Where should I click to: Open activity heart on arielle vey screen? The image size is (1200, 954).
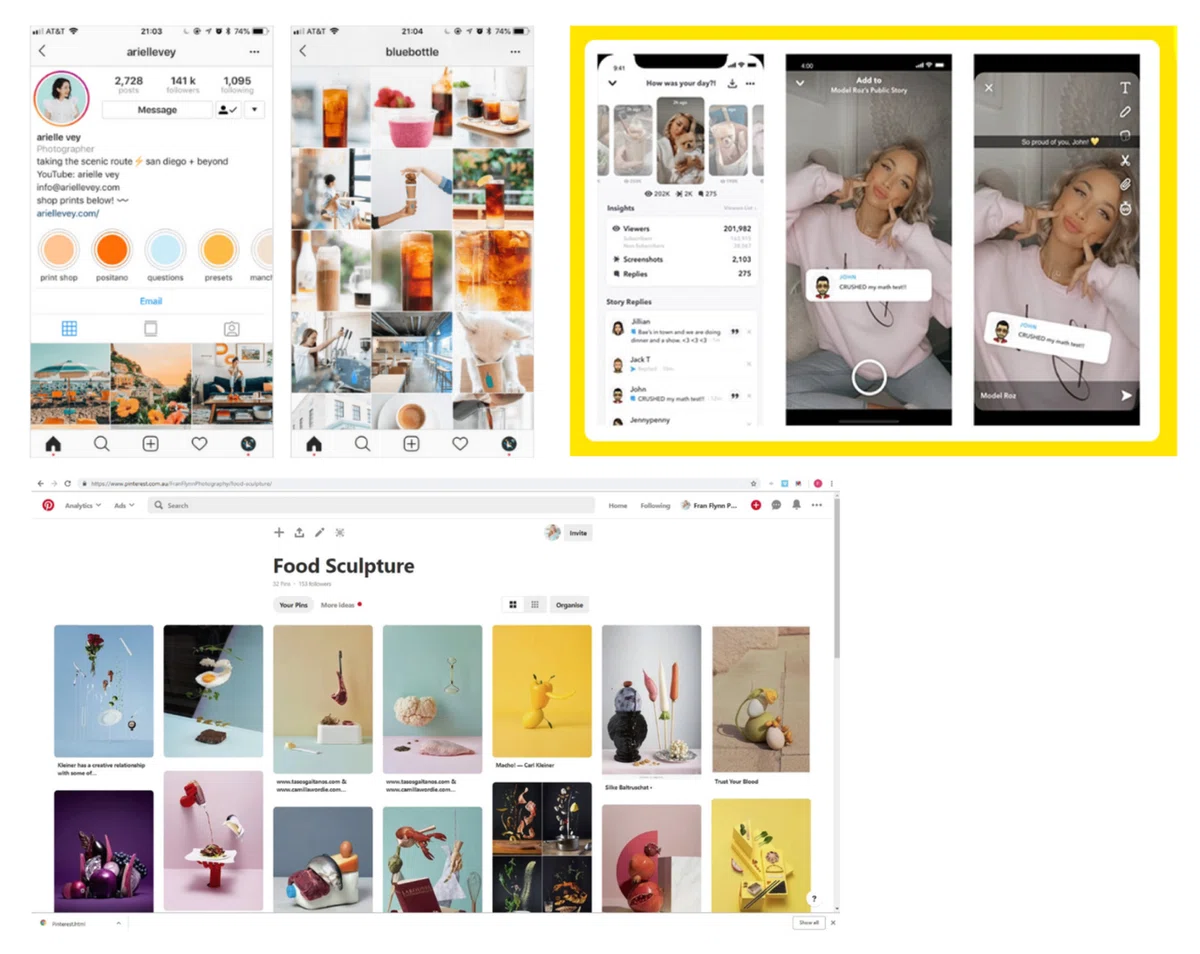(x=199, y=443)
